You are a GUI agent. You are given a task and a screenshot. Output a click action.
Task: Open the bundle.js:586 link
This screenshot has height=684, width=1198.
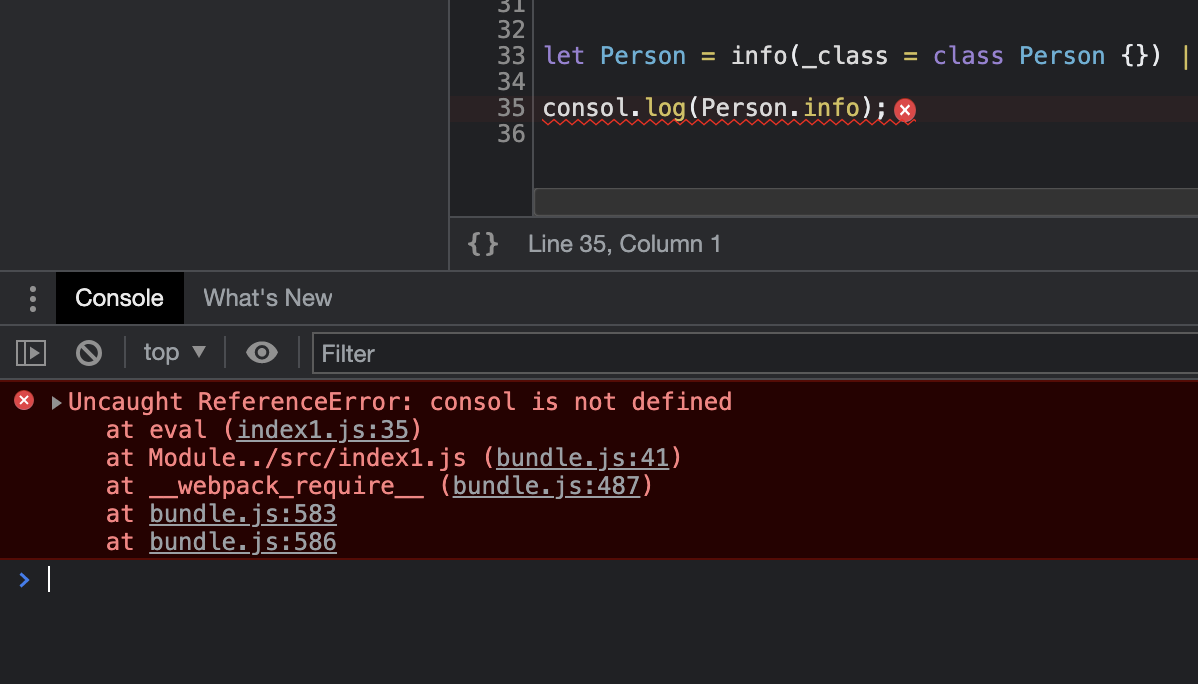point(243,542)
